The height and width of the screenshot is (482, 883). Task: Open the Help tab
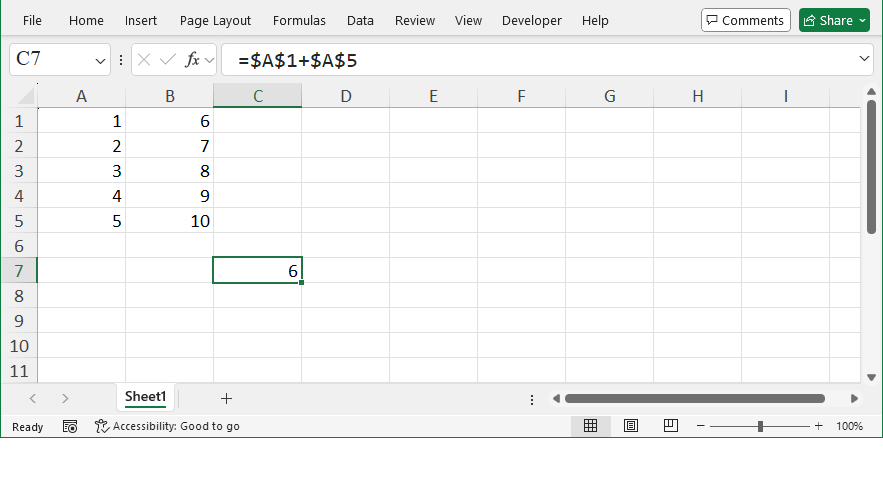[595, 21]
